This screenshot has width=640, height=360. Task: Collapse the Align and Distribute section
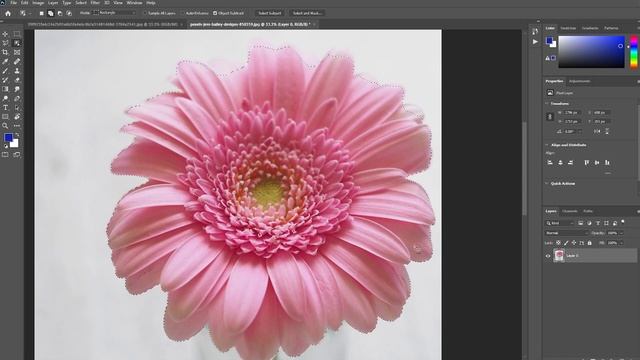(547, 145)
